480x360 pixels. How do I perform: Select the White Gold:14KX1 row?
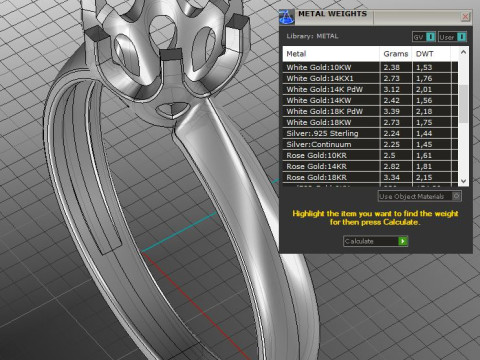(x=370, y=78)
